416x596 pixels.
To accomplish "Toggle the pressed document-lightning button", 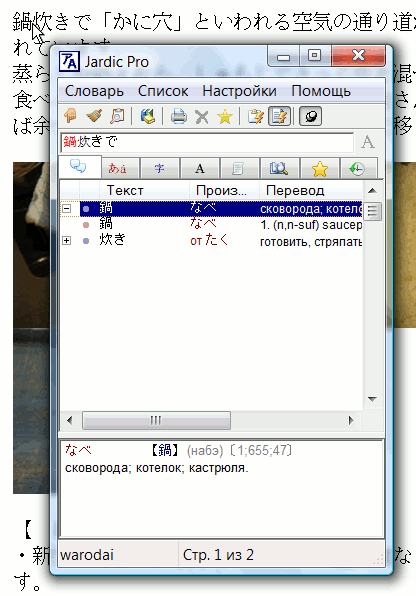I will tap(279, 116).
